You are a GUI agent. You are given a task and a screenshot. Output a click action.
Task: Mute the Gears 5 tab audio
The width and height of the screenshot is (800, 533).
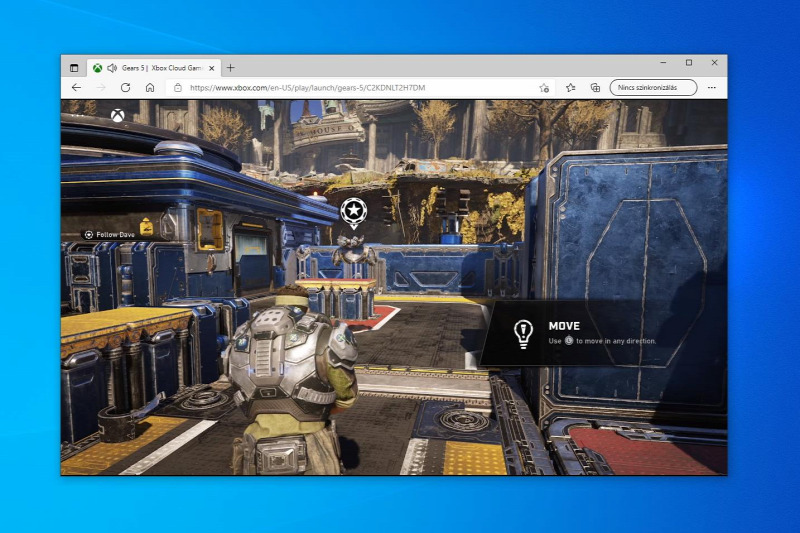112,68
